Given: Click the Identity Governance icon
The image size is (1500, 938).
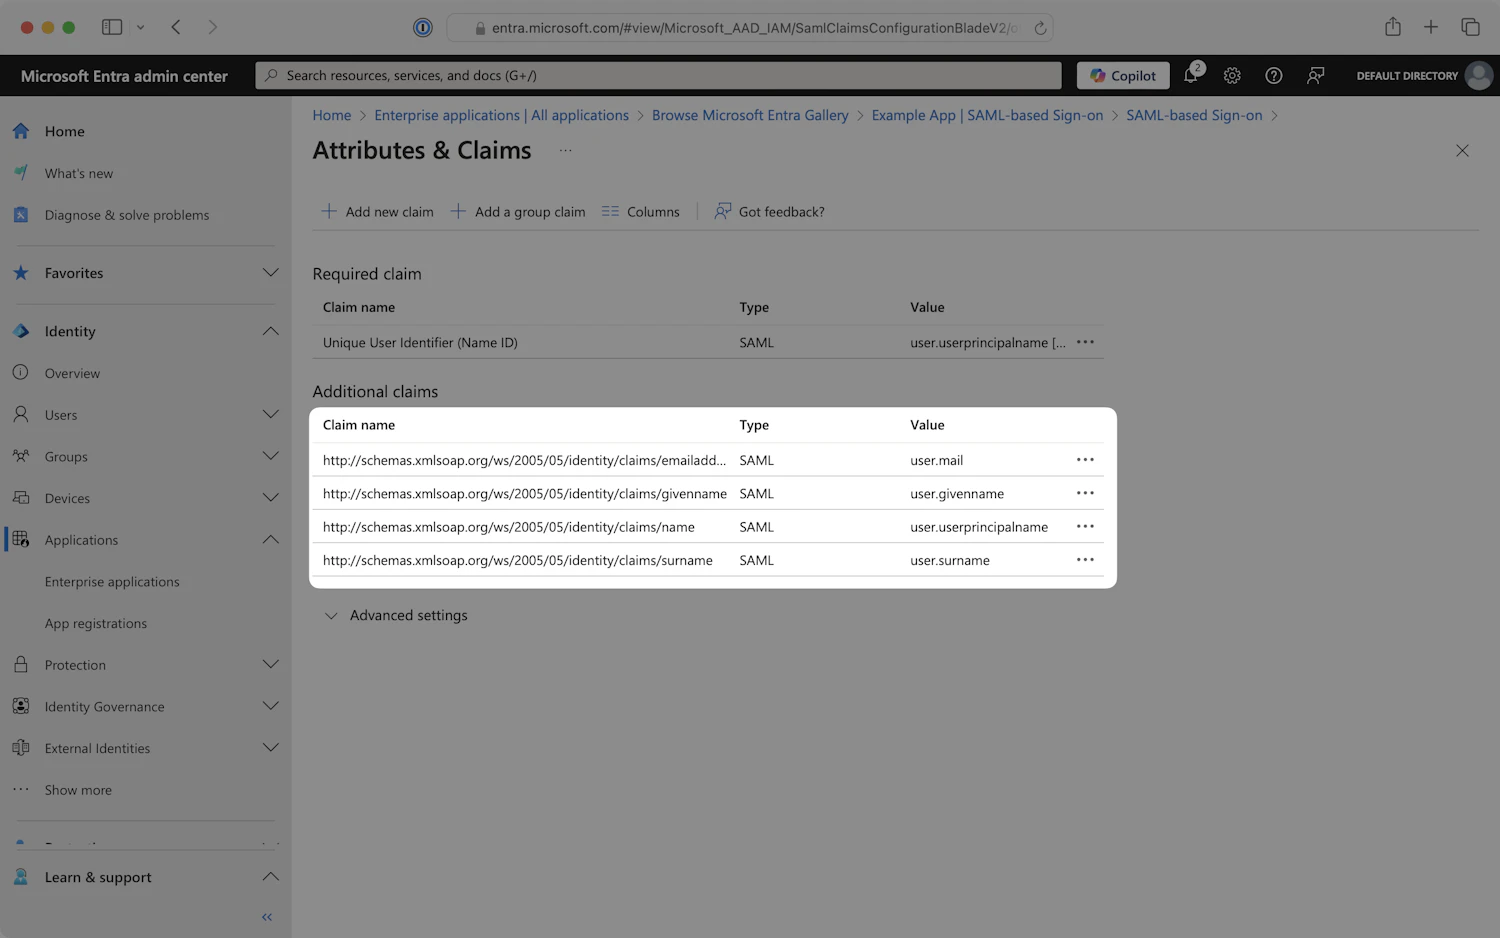Looking at the screenshot, I should click(x=21, y=706).
